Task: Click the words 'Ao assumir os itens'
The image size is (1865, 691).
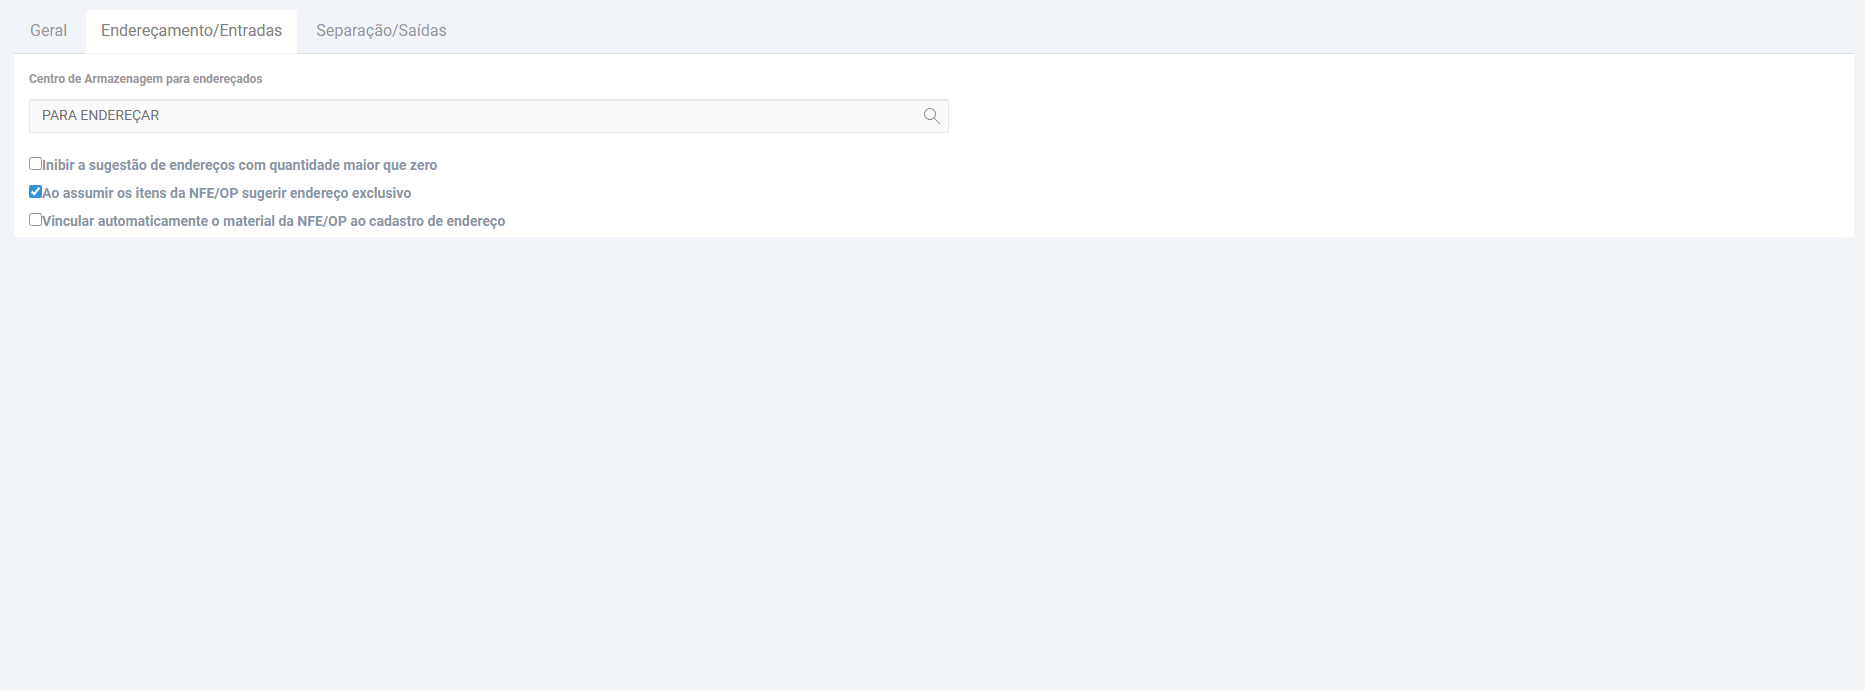Action: (x=104, y=193)
